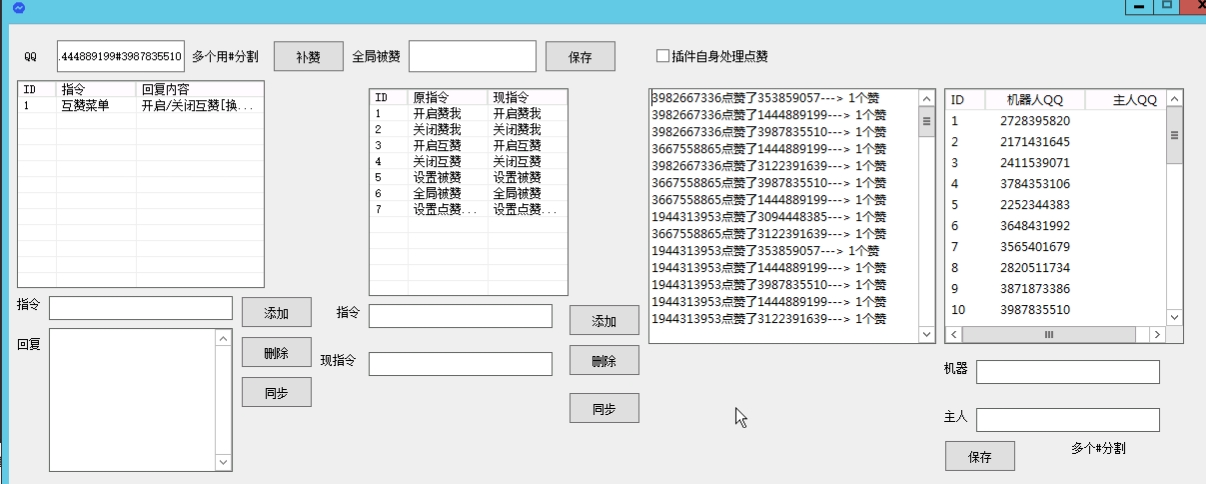Click scroll-down arrow of 回复 text area

(x=223, y=462)
